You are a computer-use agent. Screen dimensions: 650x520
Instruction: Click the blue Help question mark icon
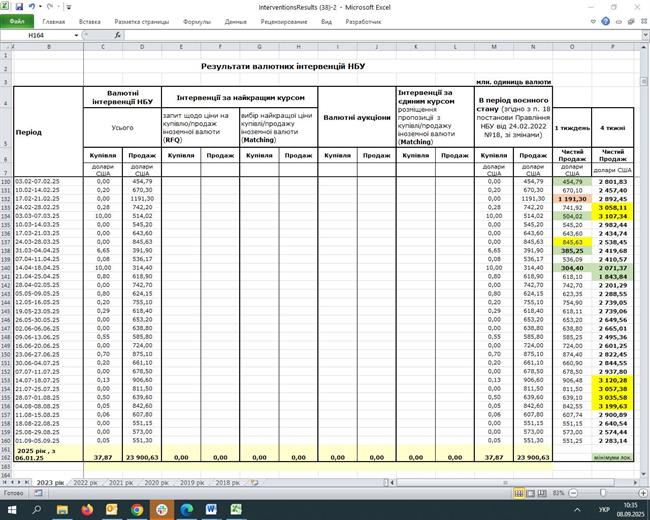[606, 22]
